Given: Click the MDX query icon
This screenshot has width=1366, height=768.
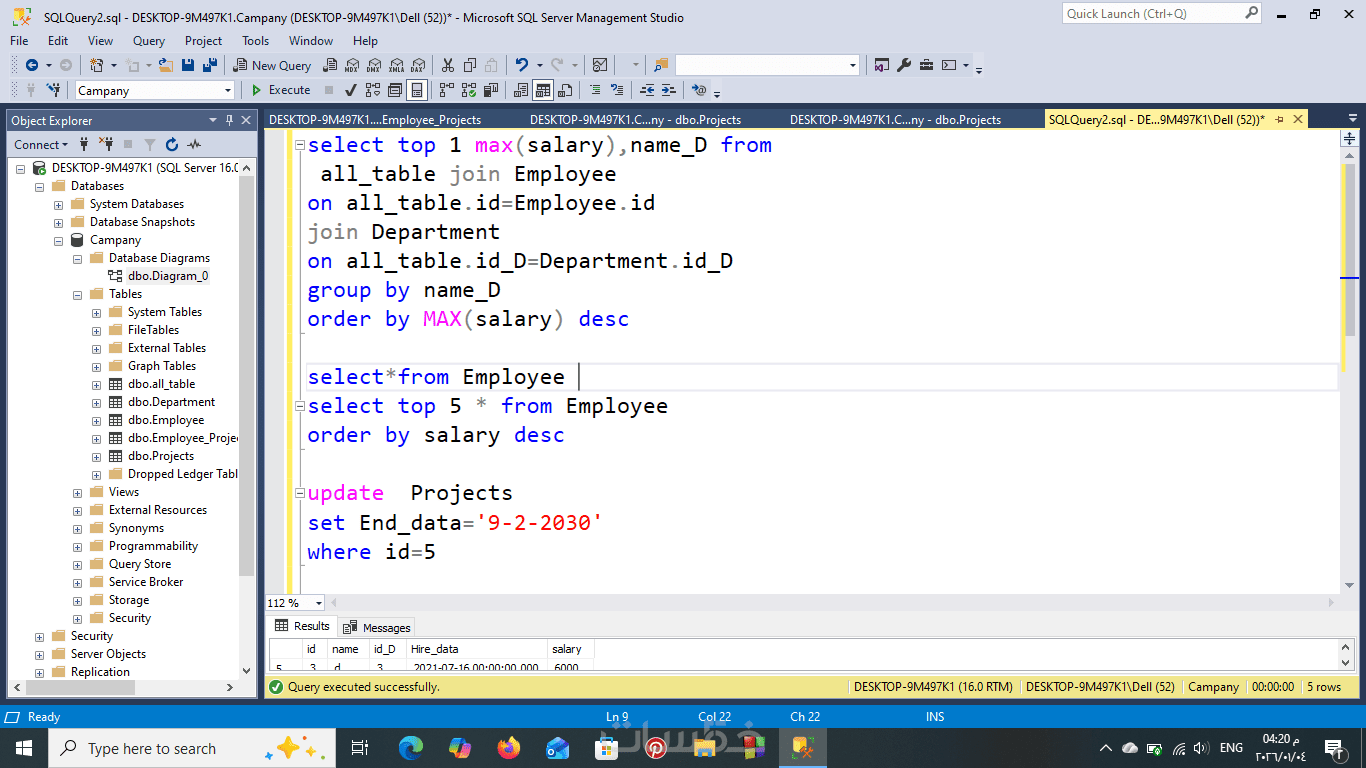Looking at the screenshot, I should [351, 65].
